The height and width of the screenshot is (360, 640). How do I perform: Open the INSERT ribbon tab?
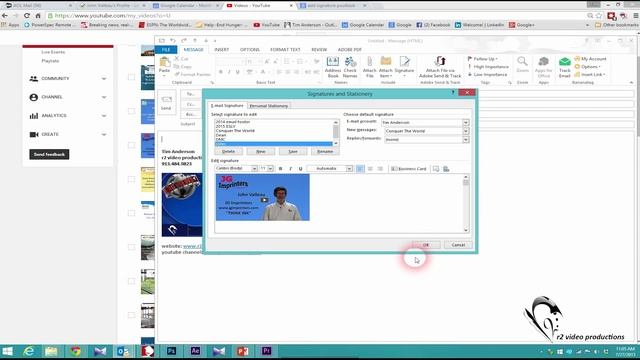pos(222,49)
